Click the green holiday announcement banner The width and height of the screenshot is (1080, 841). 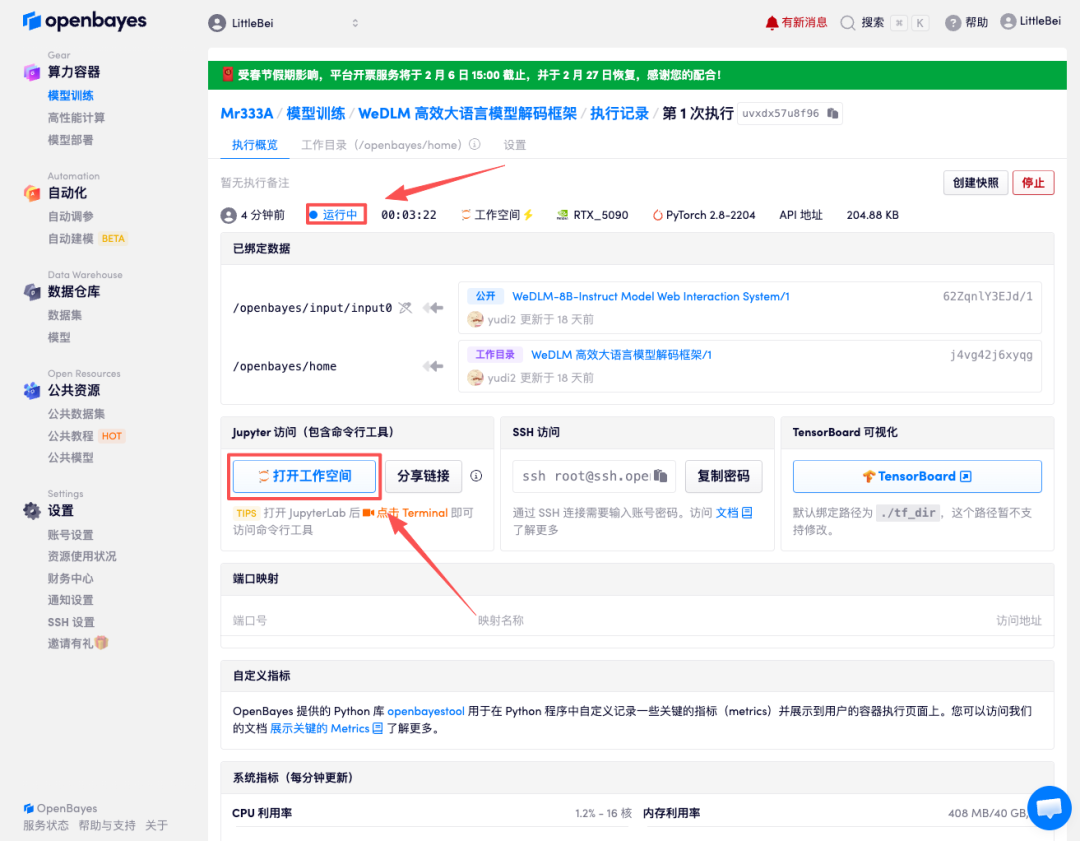tap(637, 75)
